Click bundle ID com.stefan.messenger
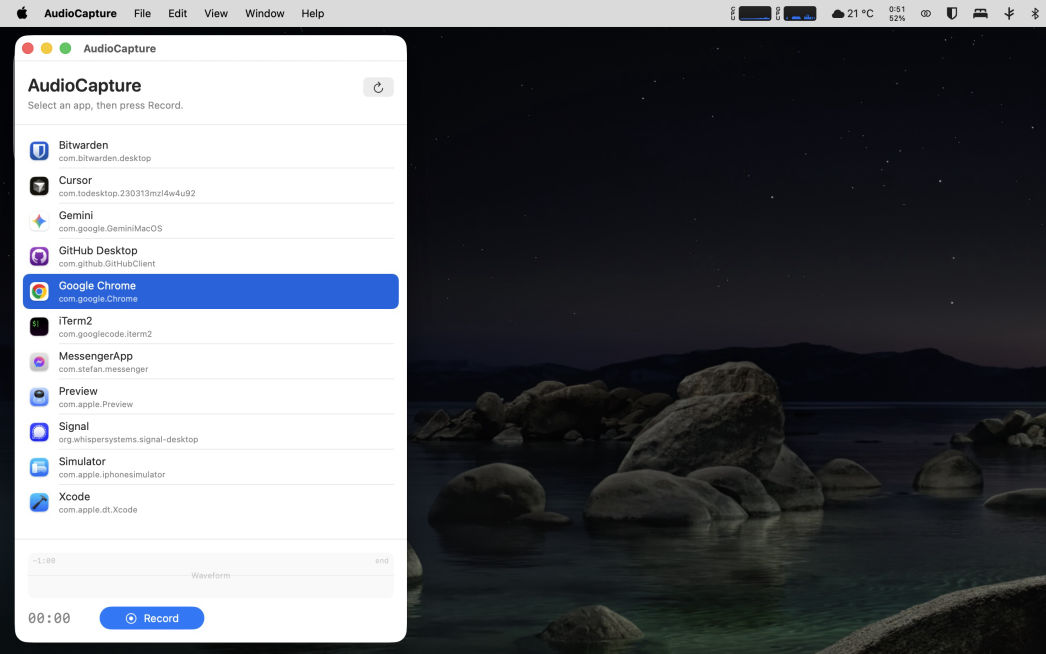Image resolution: width=1046 pixels, height=654 pixels. [x=103, y=369]
